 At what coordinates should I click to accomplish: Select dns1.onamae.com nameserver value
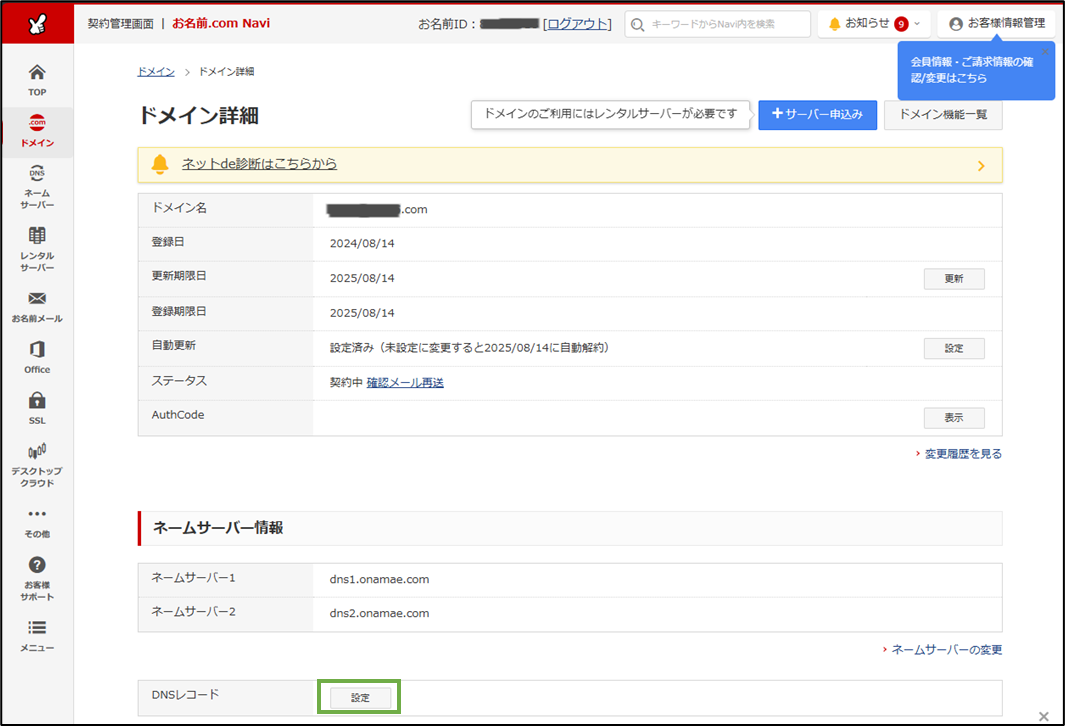[380, 579]
